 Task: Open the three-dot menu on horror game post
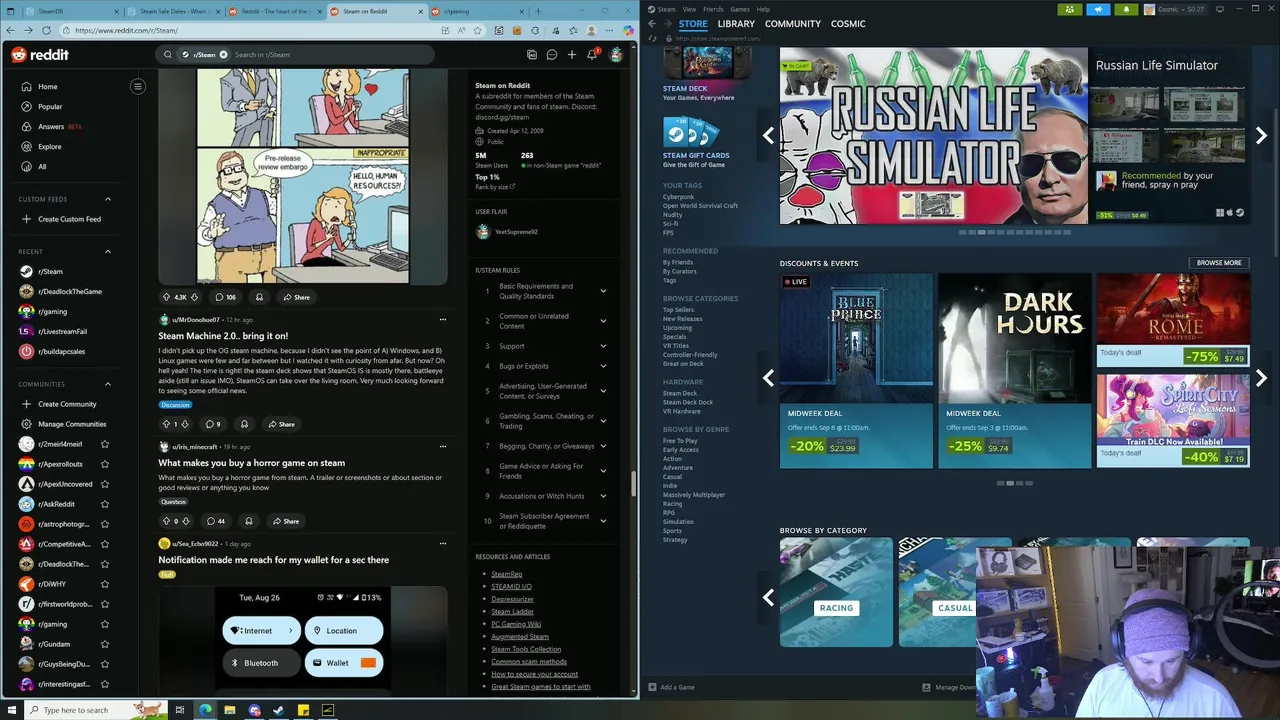click(442, 447)
